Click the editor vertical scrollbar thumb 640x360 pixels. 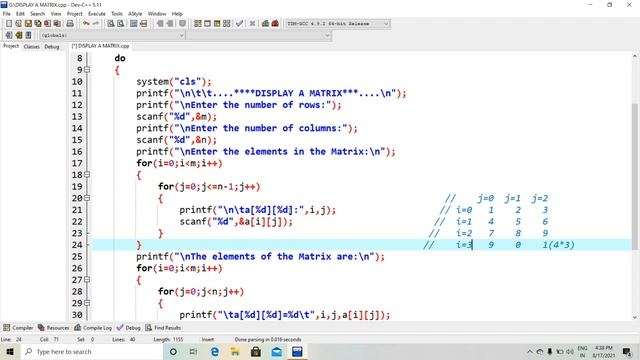pyautogui.click(x=635, y=176)
